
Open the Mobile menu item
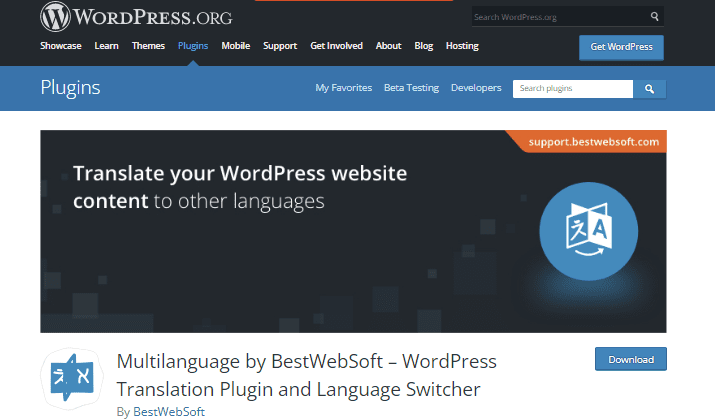point(236,46)
